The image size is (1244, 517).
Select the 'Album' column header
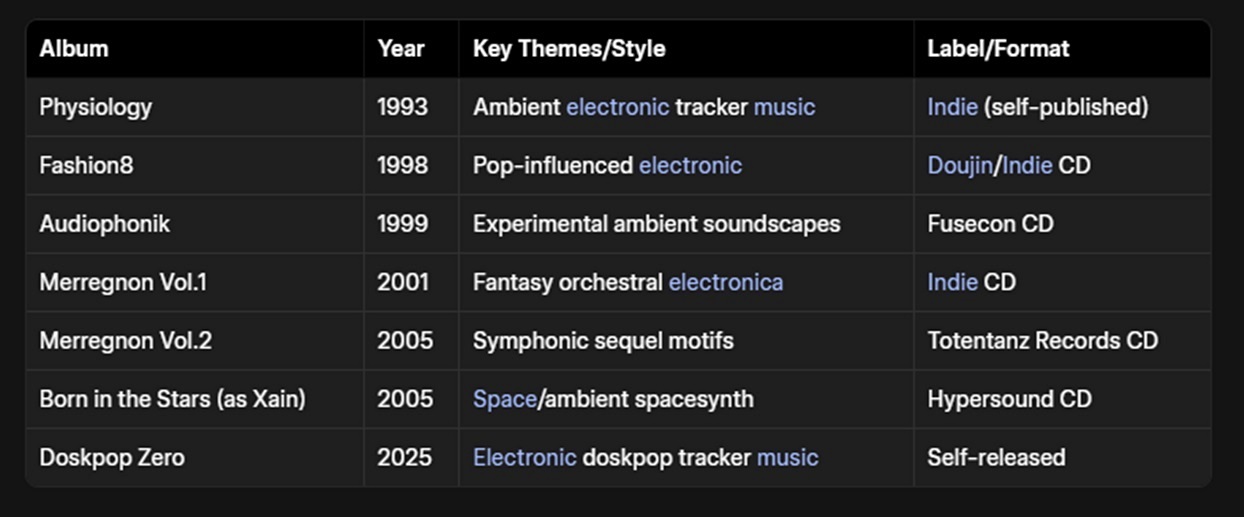(74, 48)
